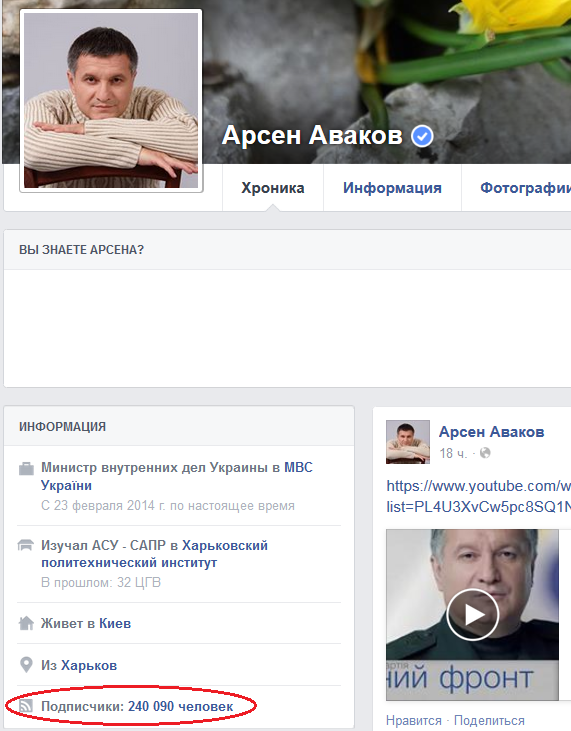
Task: Open the МВС України workplace link
Action: pyautogui.click(x=177, y=476)
